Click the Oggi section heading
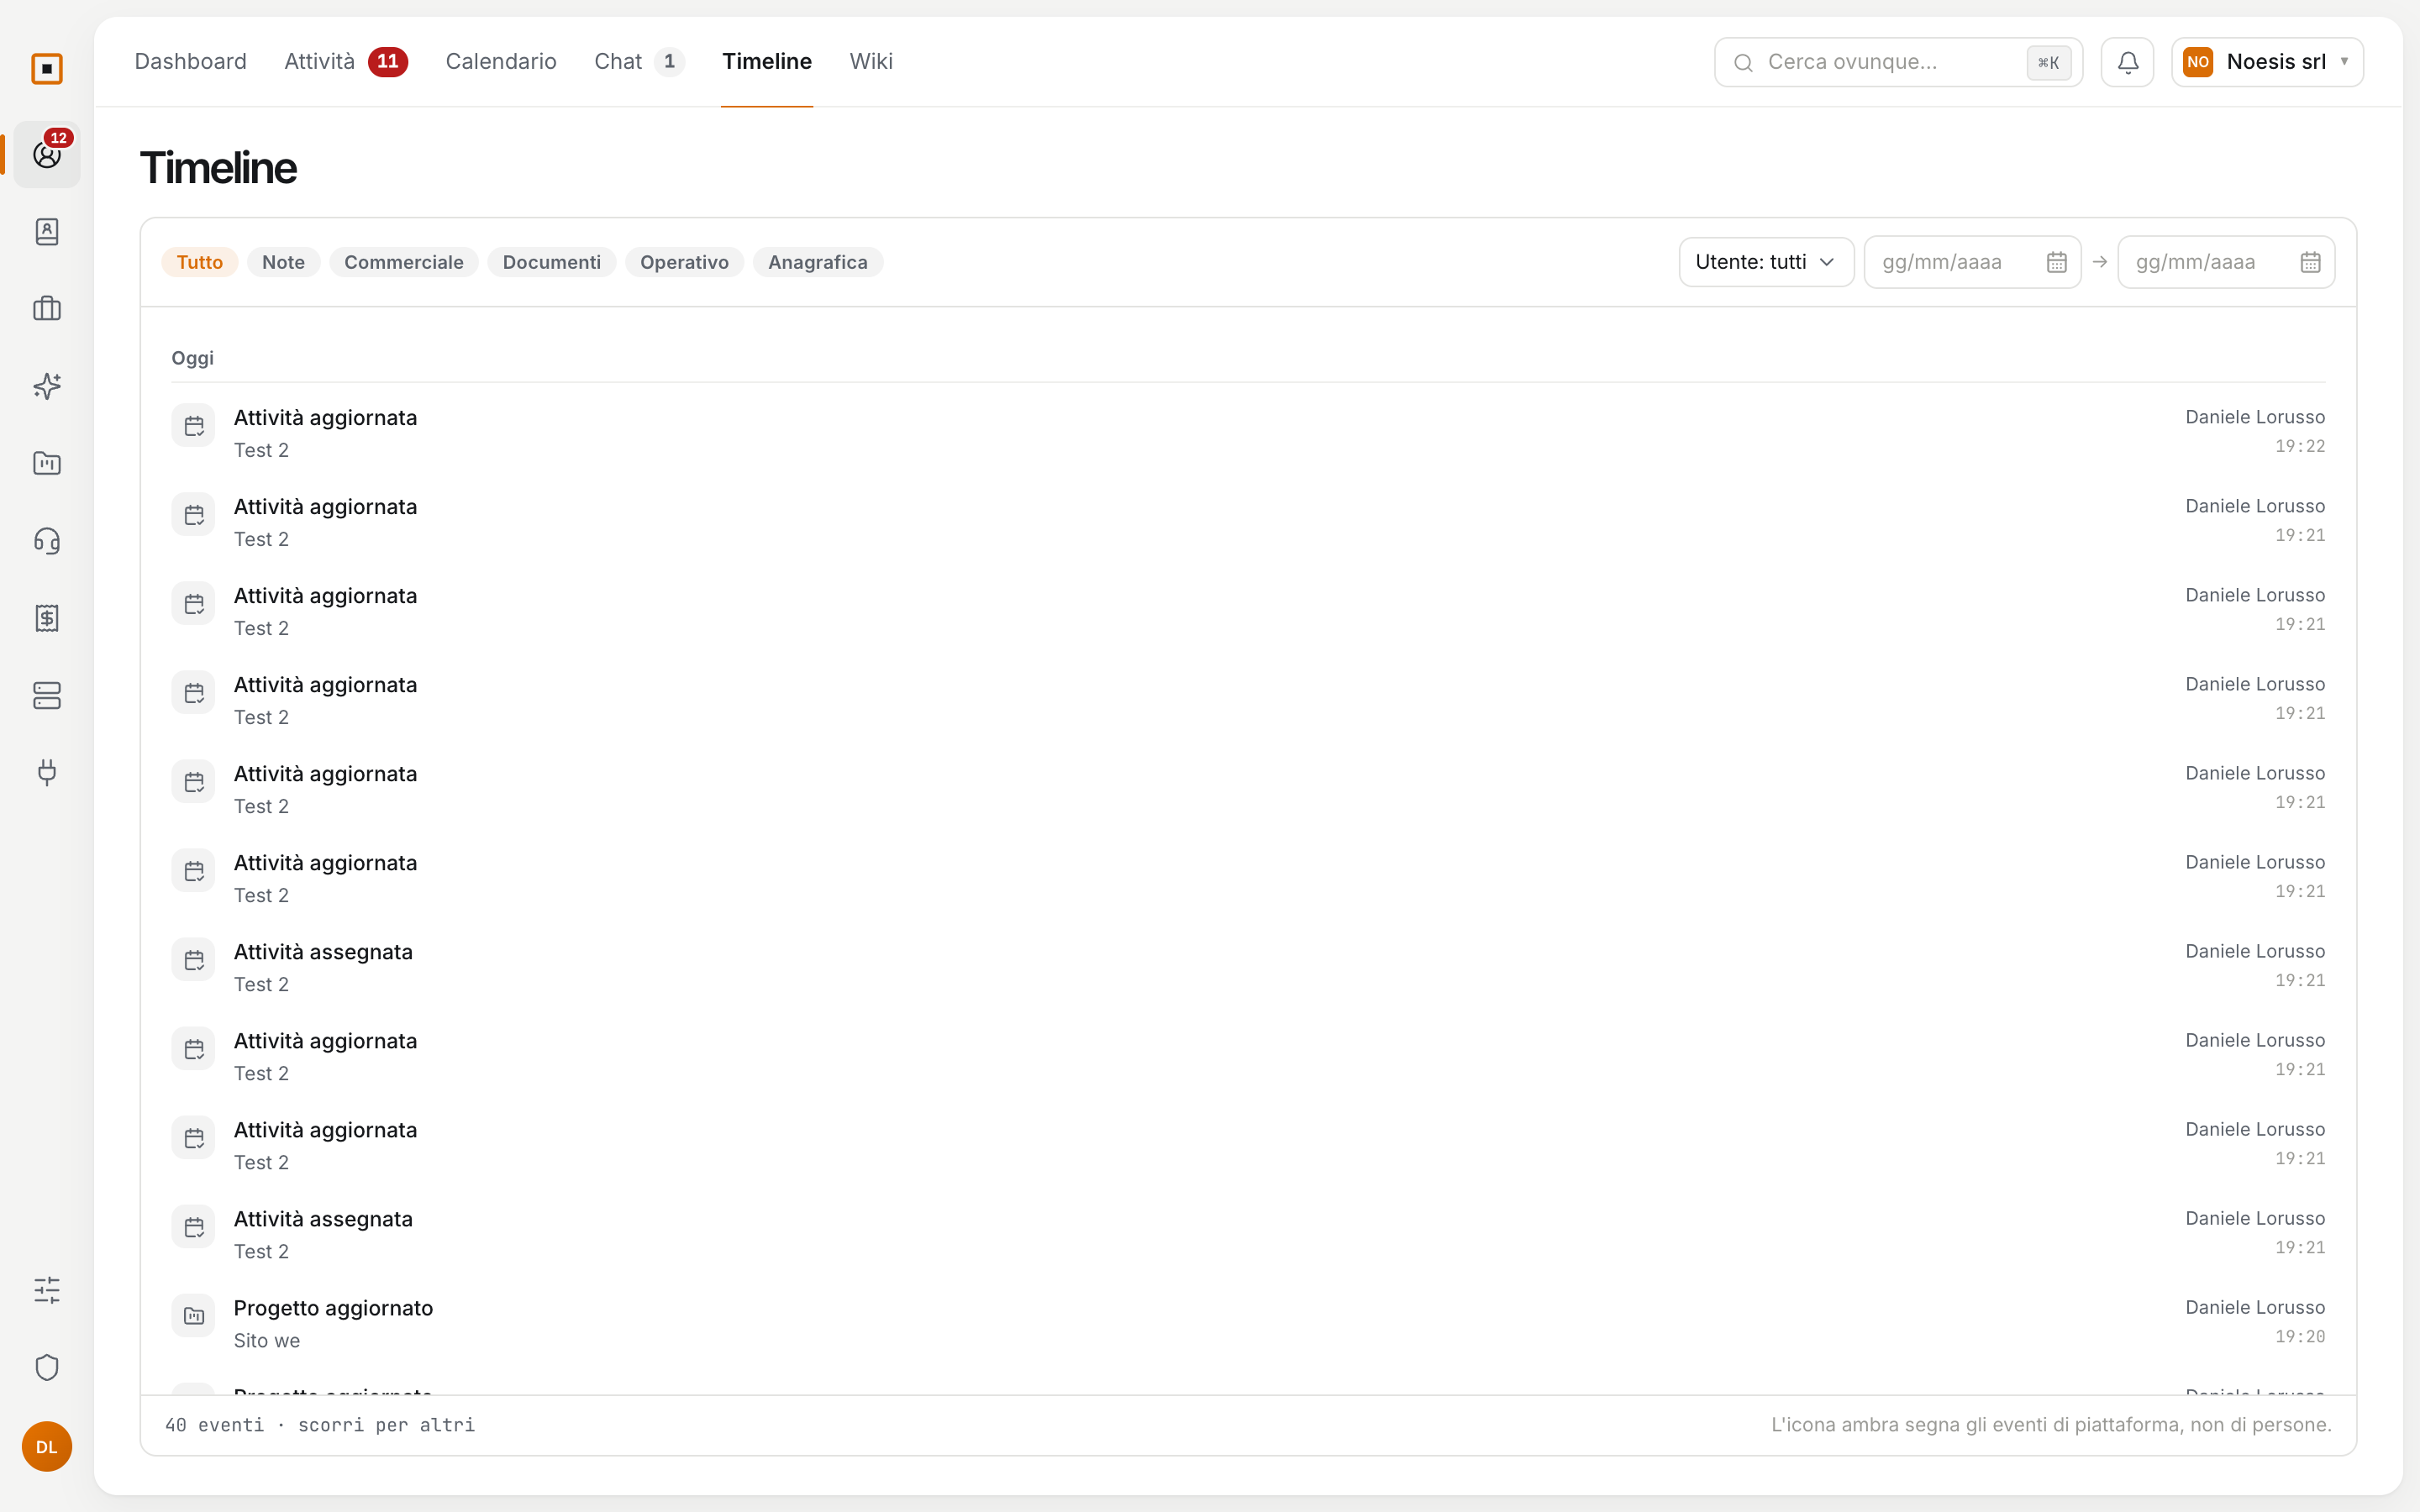This screenshot has height=1512, width=2420. [192, 358]
